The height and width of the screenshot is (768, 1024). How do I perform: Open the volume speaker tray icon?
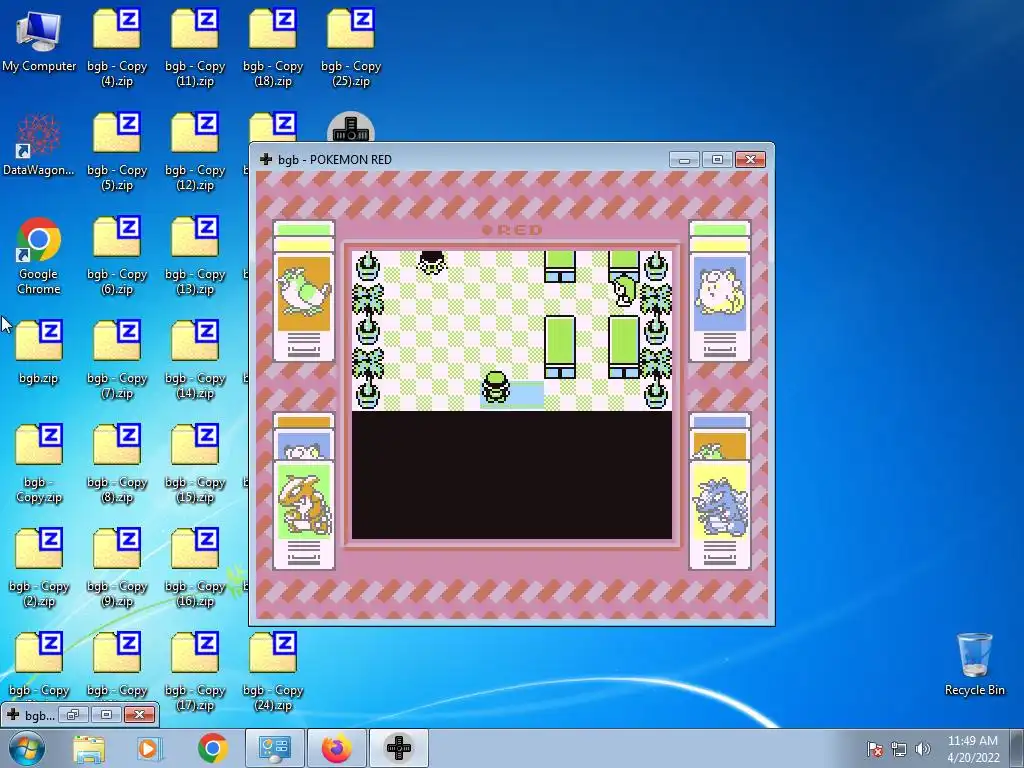point(923,749)
